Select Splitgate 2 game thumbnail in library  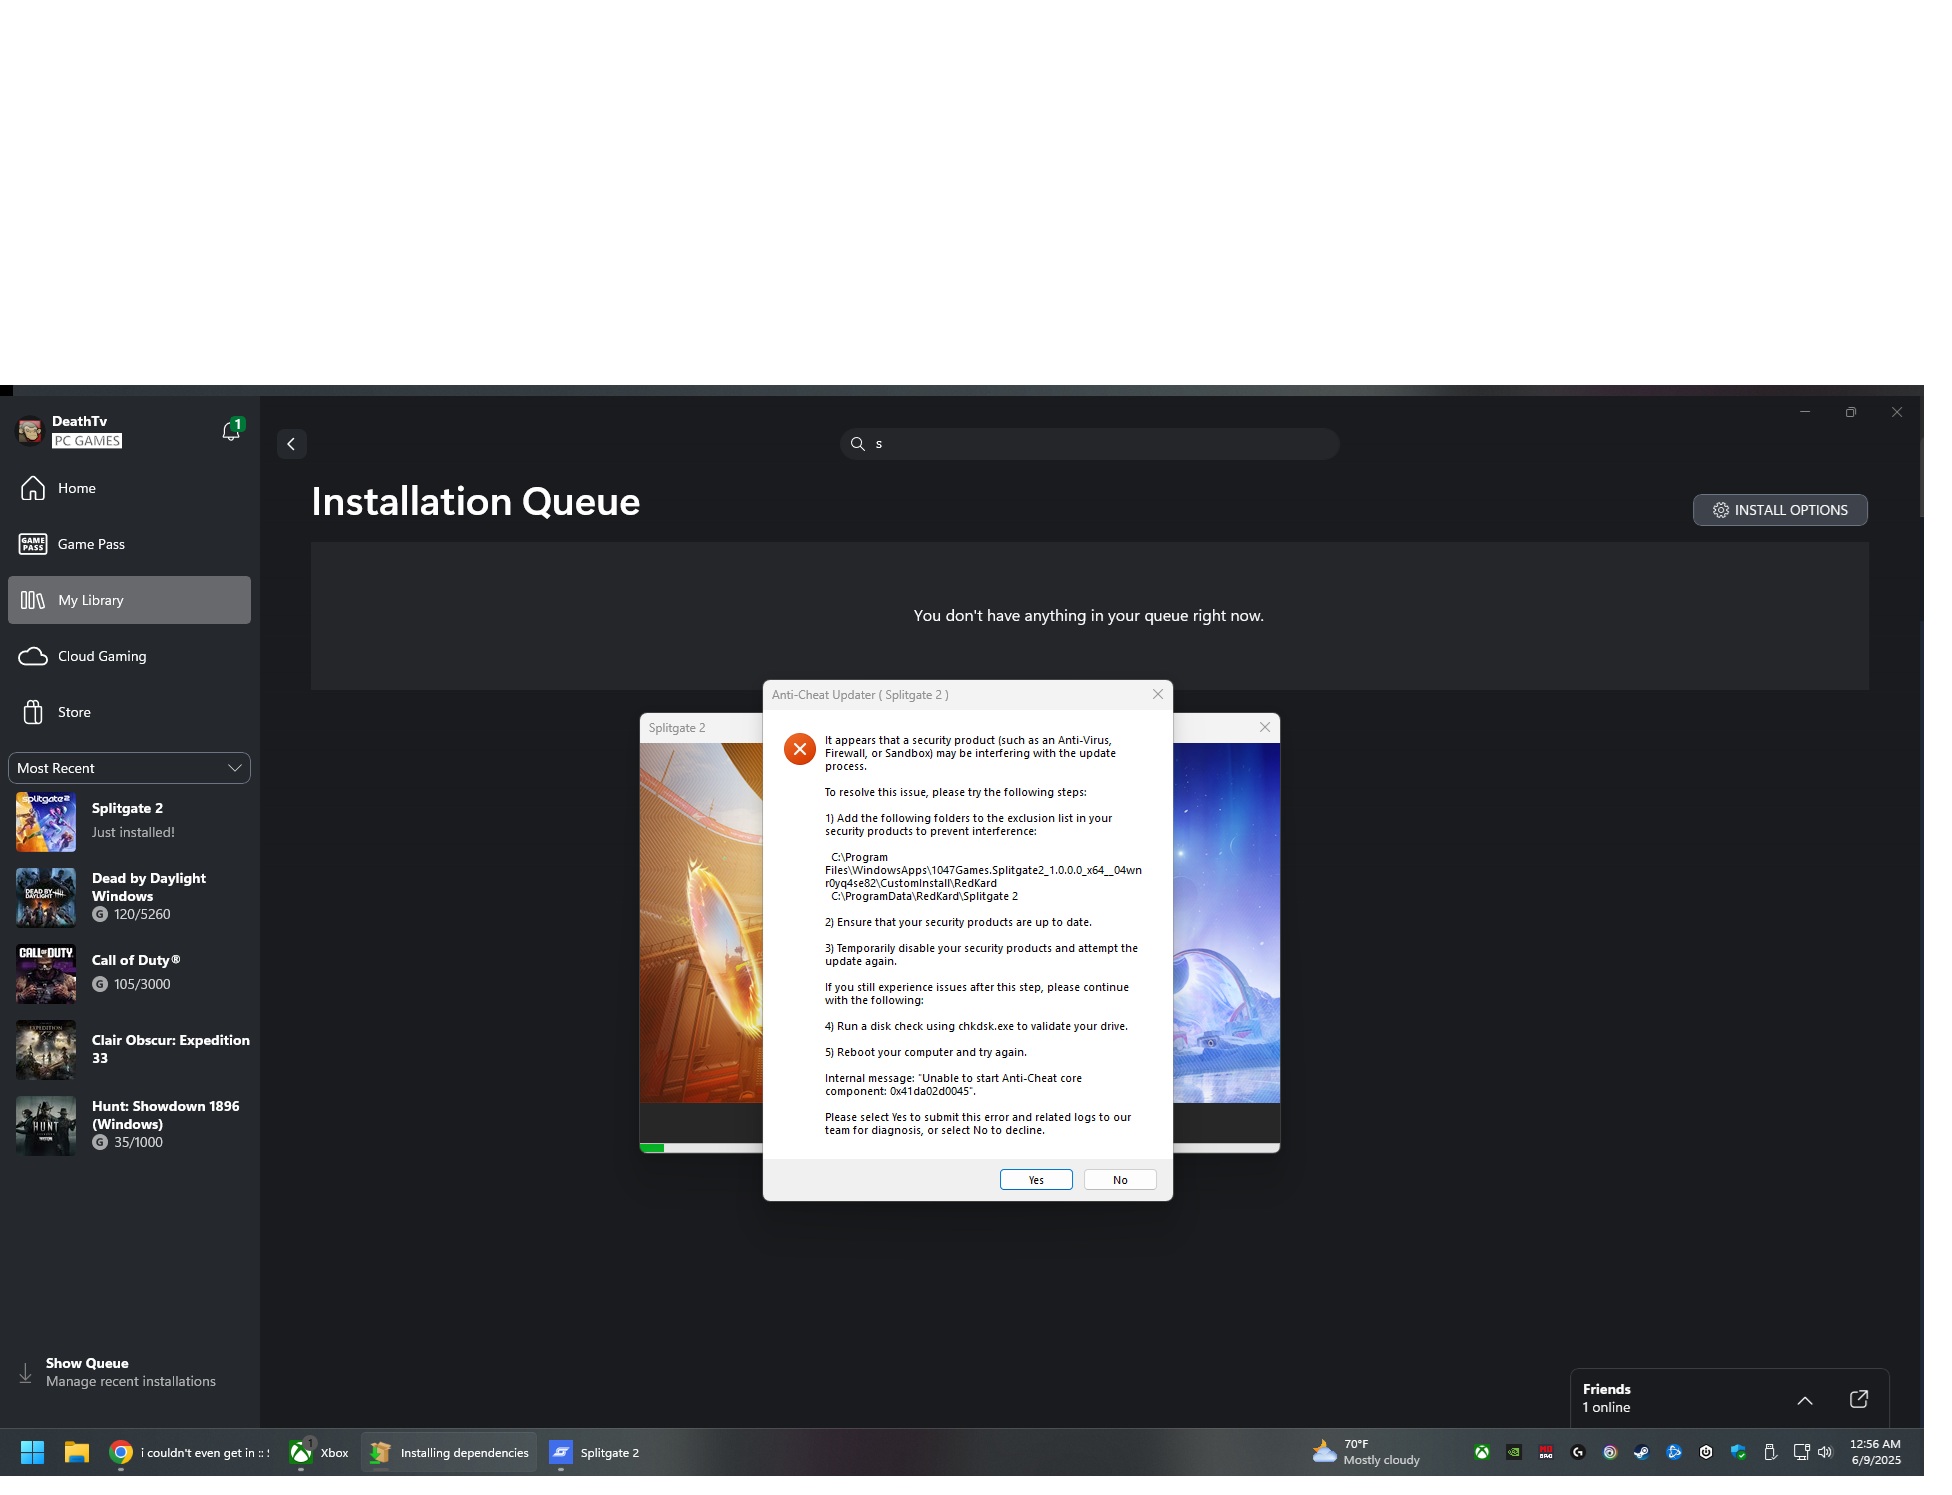(x=45, y=821)
